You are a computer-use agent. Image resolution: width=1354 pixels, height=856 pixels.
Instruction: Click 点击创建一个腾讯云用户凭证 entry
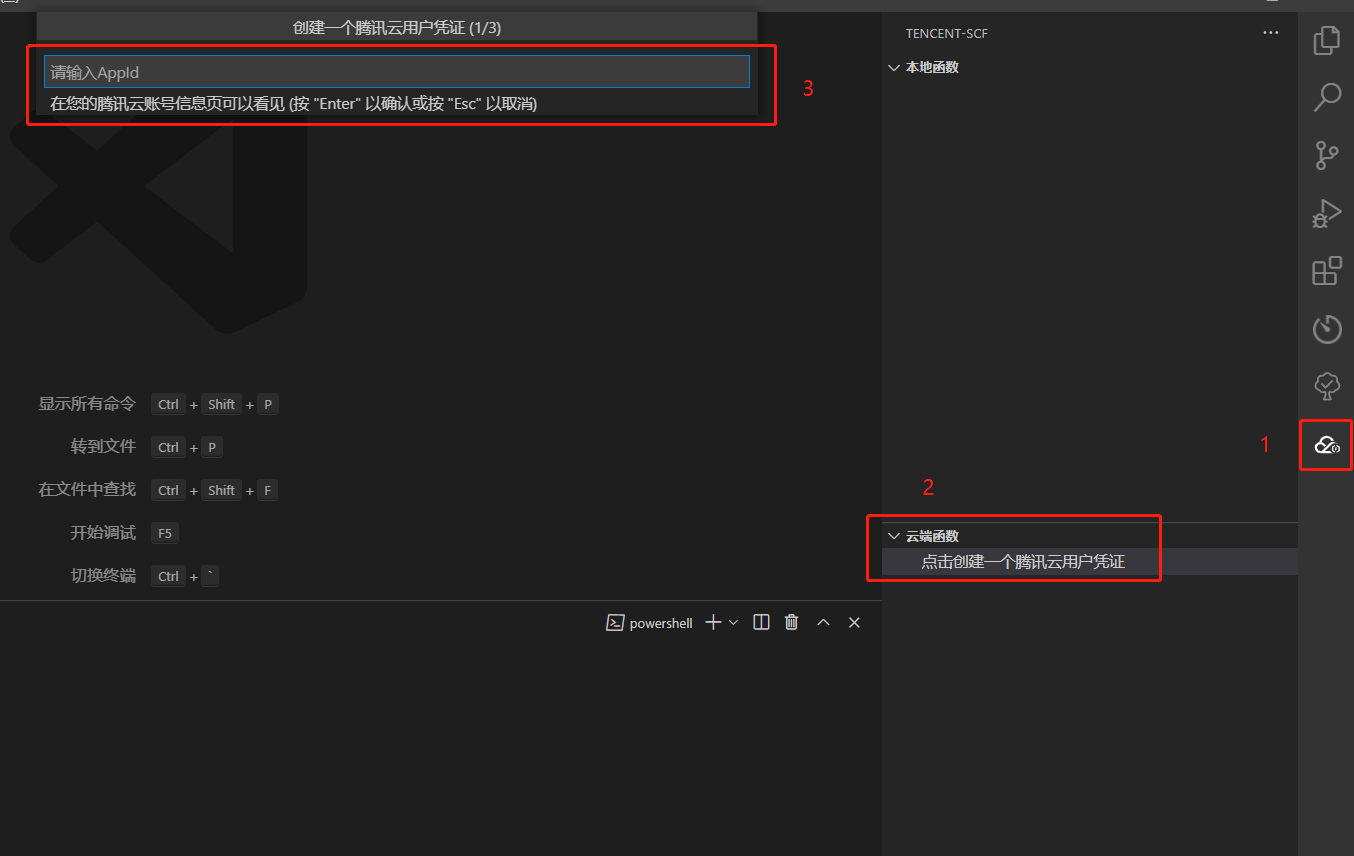1023,562
